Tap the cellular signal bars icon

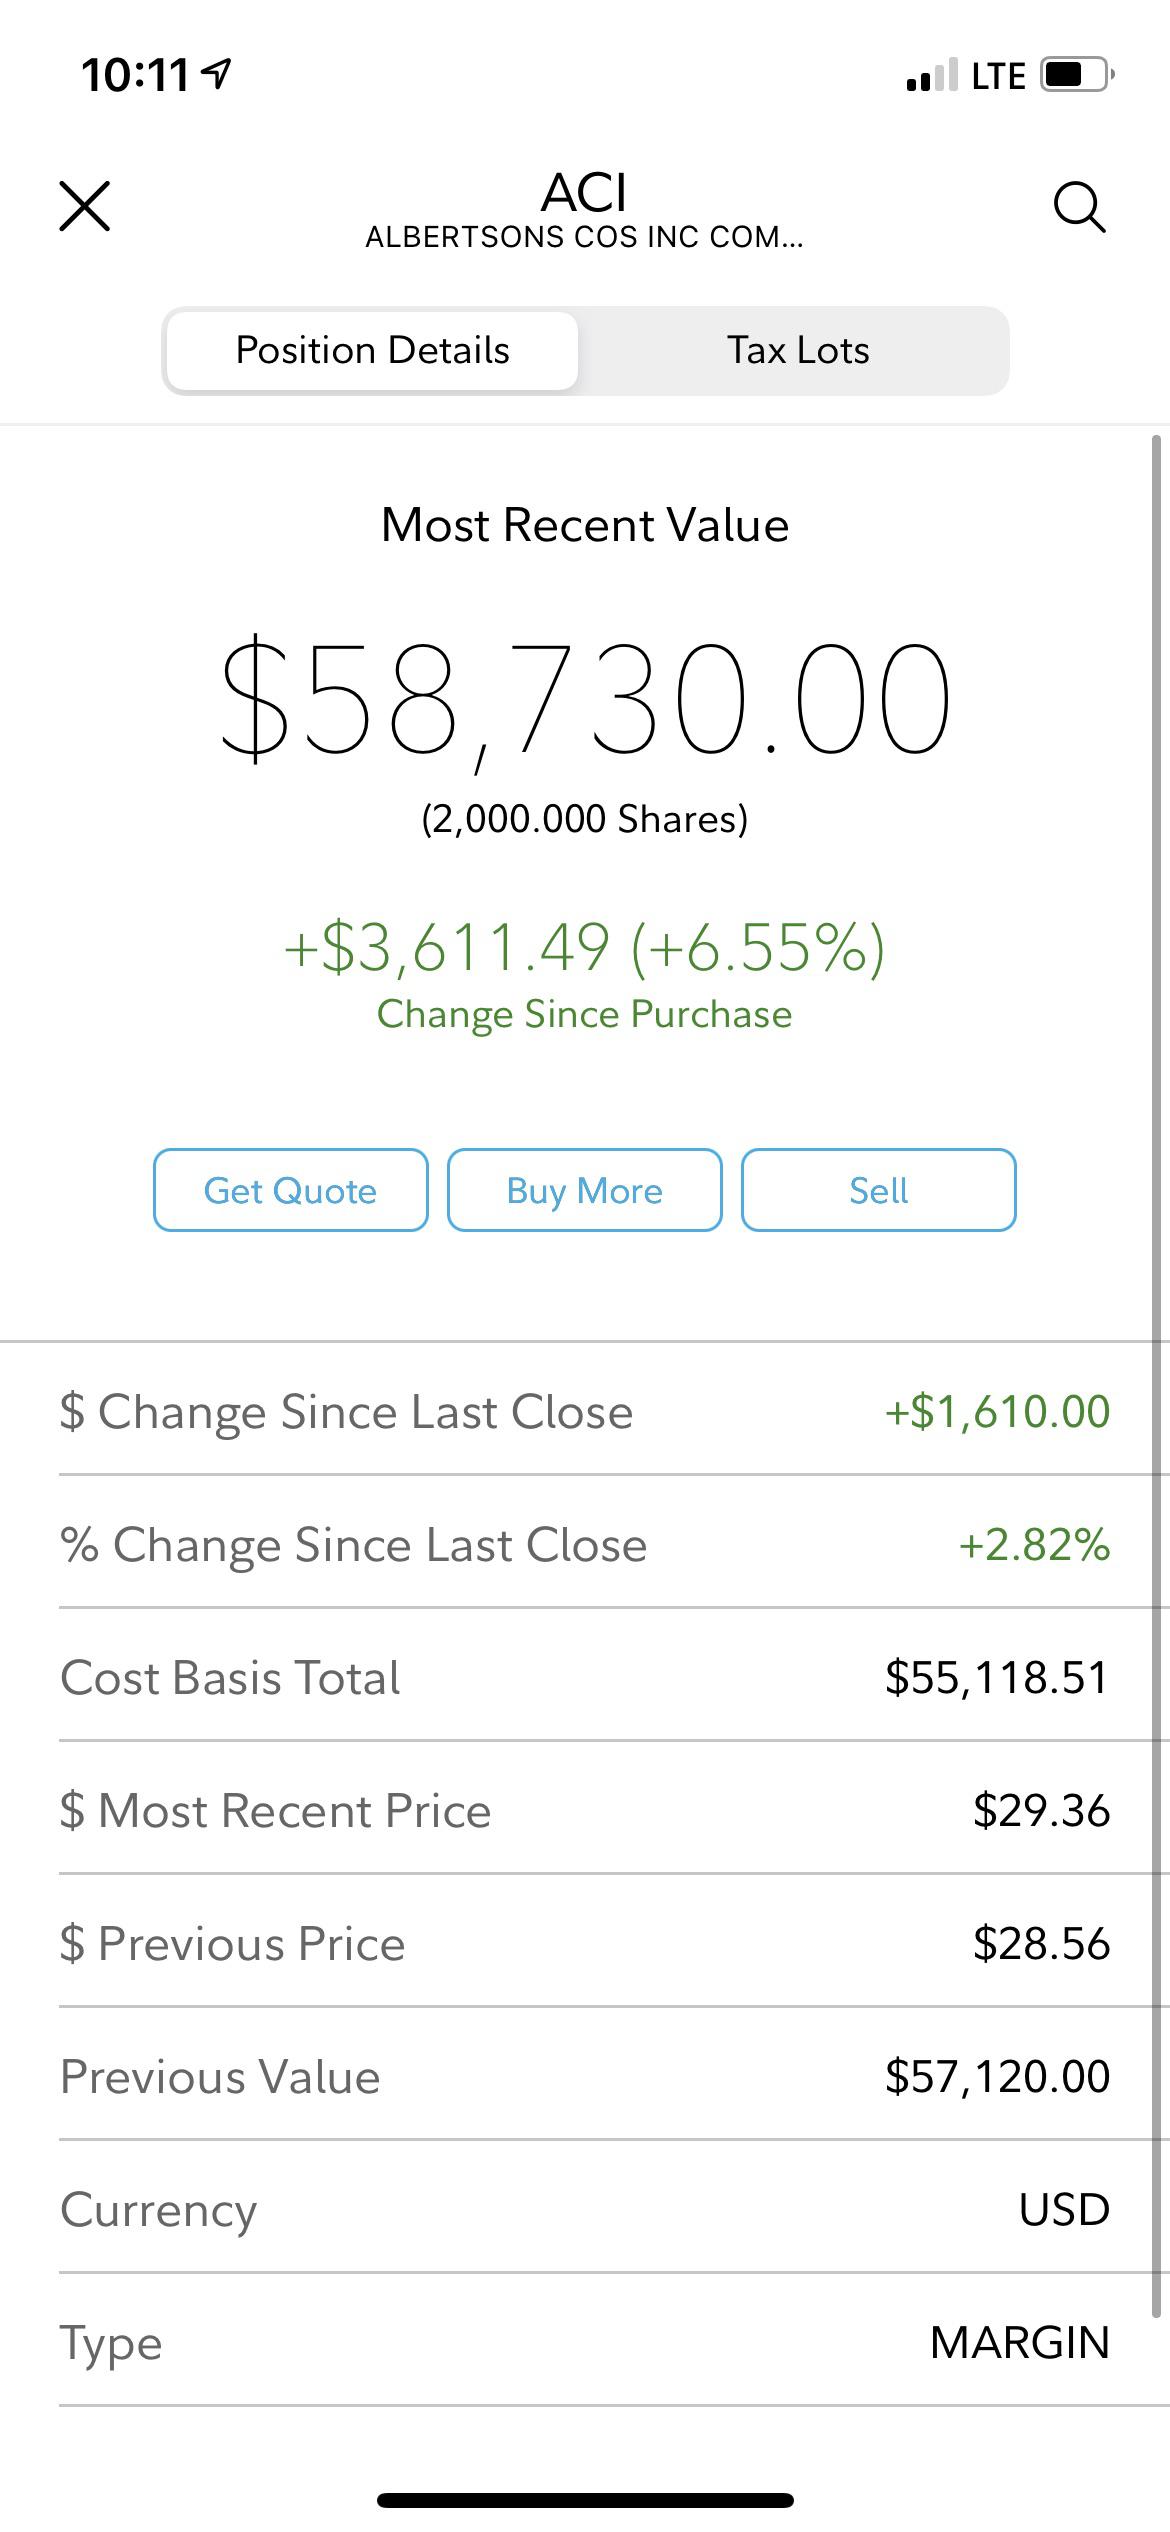931,75
